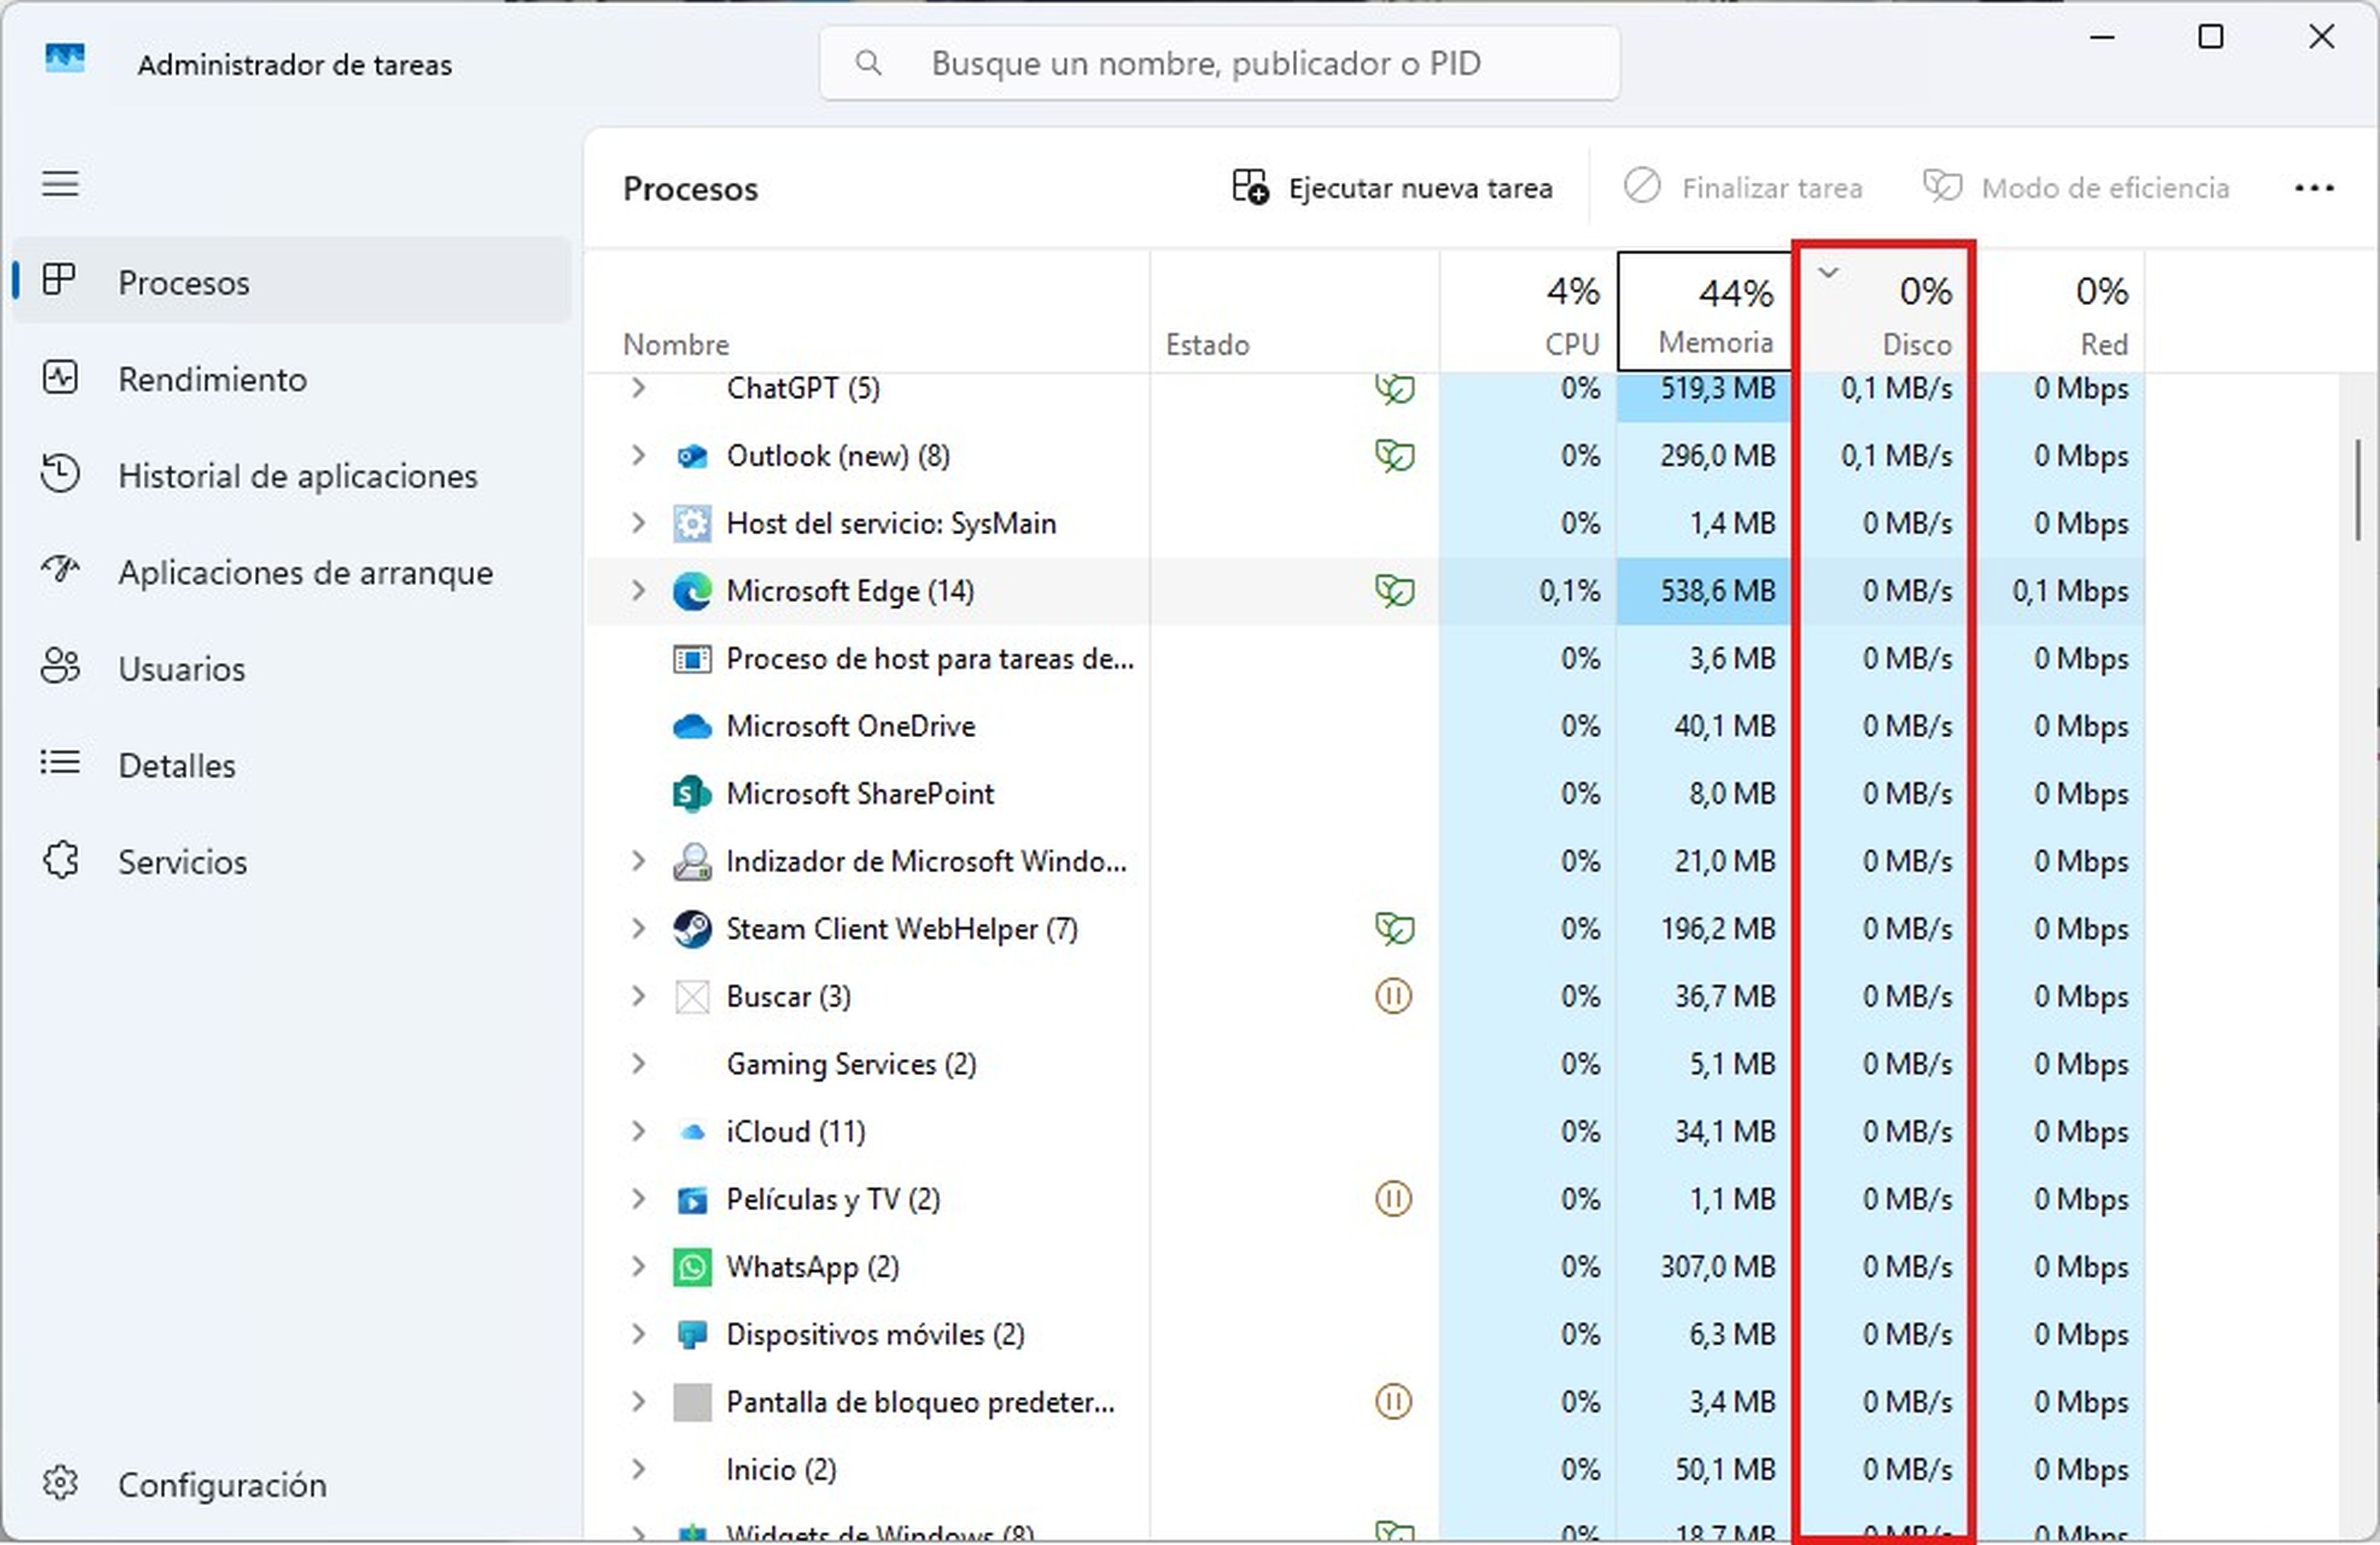Click efficiency leaf icon on Microsoft Edge row

click(1394, 591)
